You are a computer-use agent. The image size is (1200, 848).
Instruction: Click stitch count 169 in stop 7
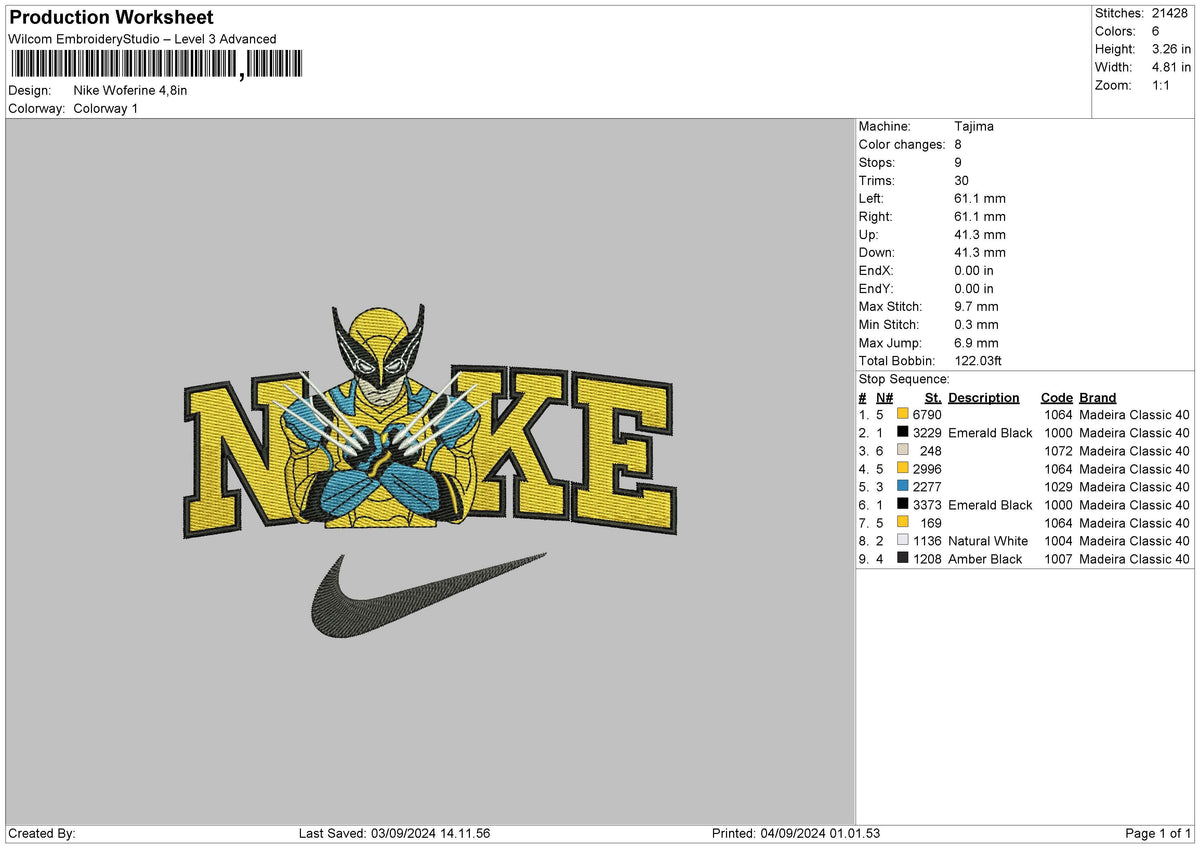pos(931,522)
